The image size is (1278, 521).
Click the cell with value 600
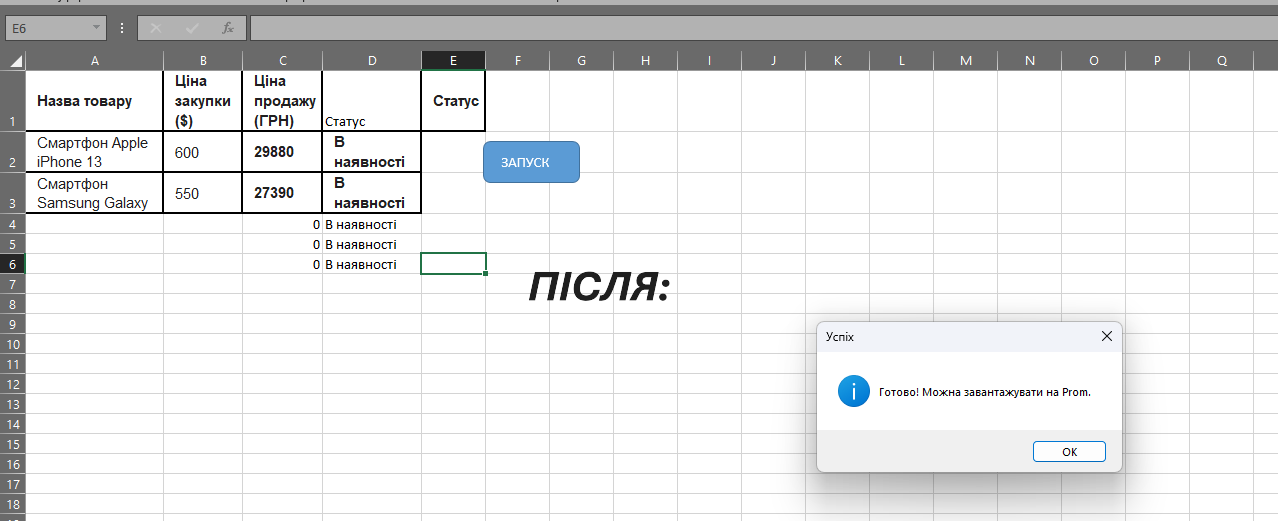point(203,152)
